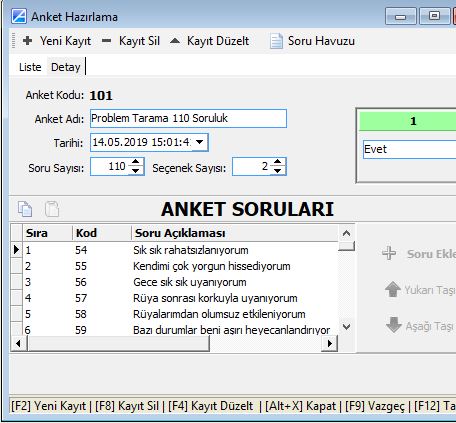456x423 pixels.
Task: Click status bar text '[Alt+X] Kapat'
Action: (300, 406)
